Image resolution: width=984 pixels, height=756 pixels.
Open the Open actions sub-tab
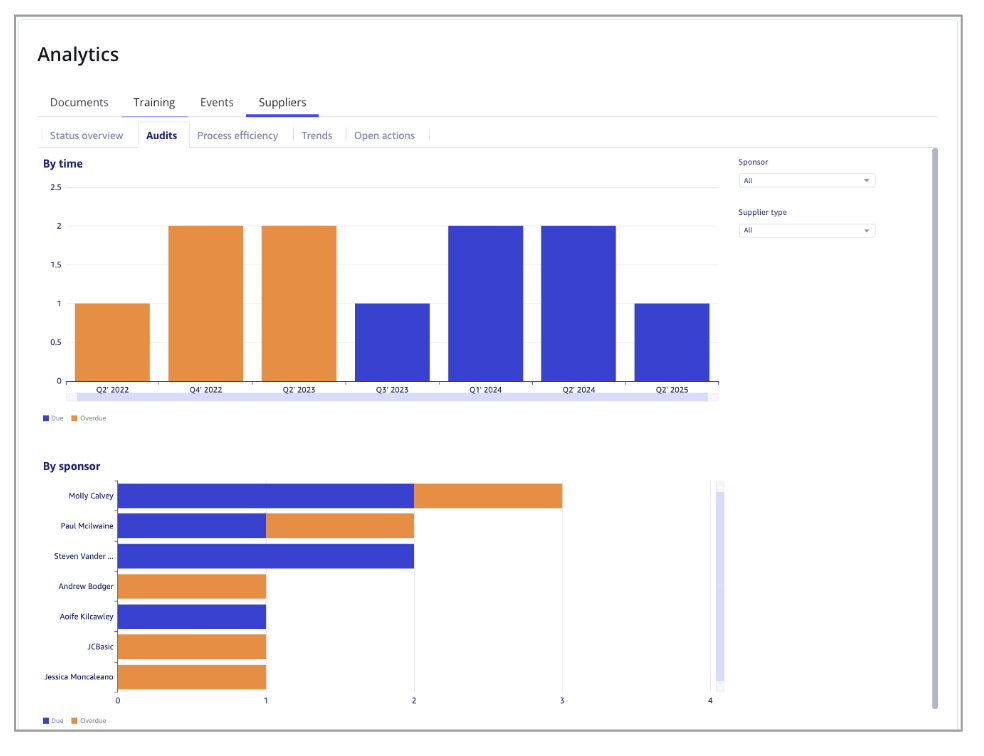[384, 136]
